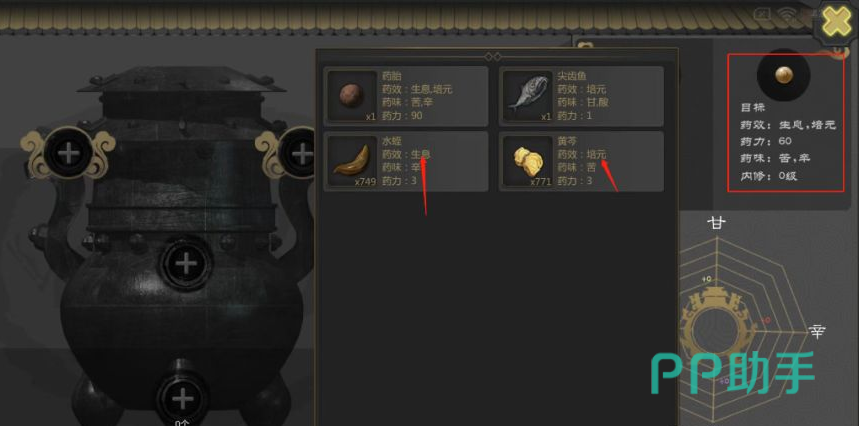The width and height of the screenshot is (859, 426).
Task: Click the 甘 flavor label on radar
Action: [x=716, y=222]
